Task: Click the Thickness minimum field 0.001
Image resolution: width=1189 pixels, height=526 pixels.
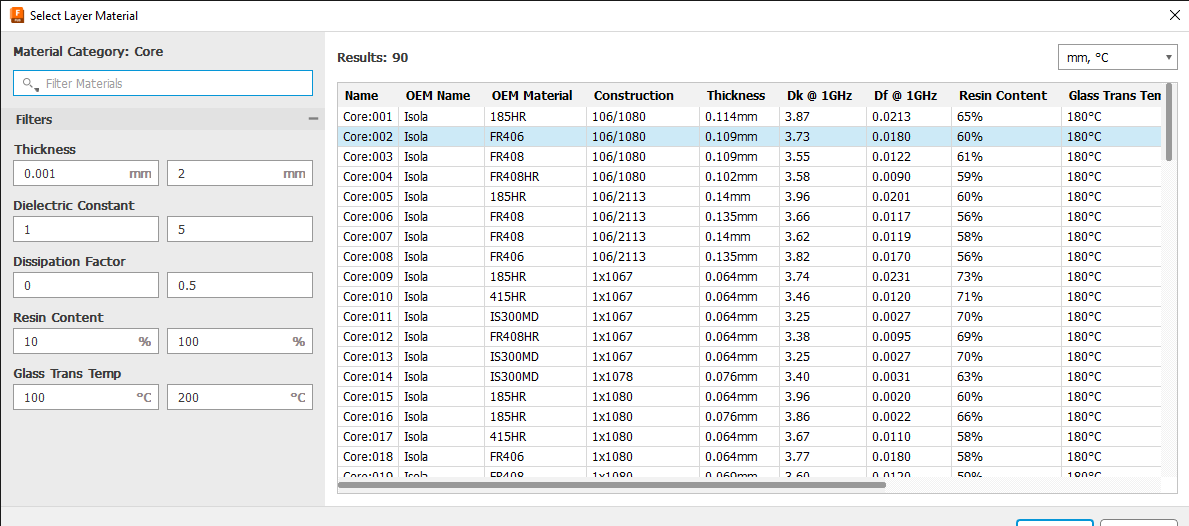Action: pos(86,174)
